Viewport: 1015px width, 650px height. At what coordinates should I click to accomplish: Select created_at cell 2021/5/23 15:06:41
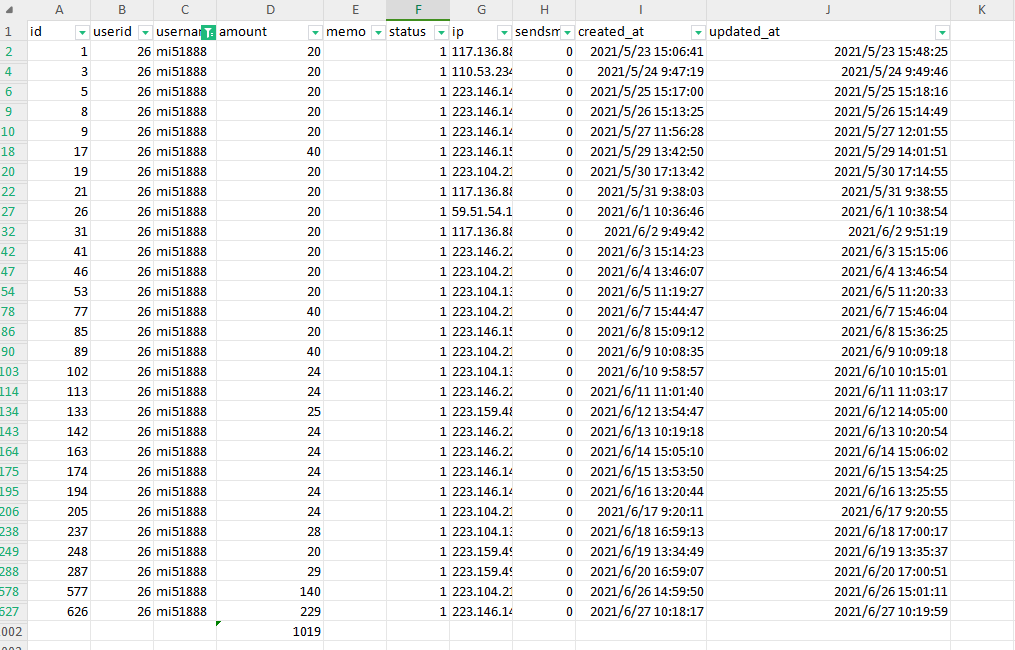click(x=641, y=52)
